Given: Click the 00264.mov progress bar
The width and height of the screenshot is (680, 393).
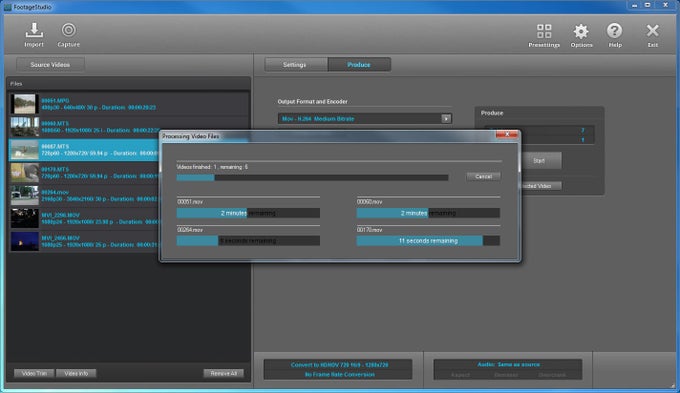Looking at the screenshot, I should coord(248,241).
